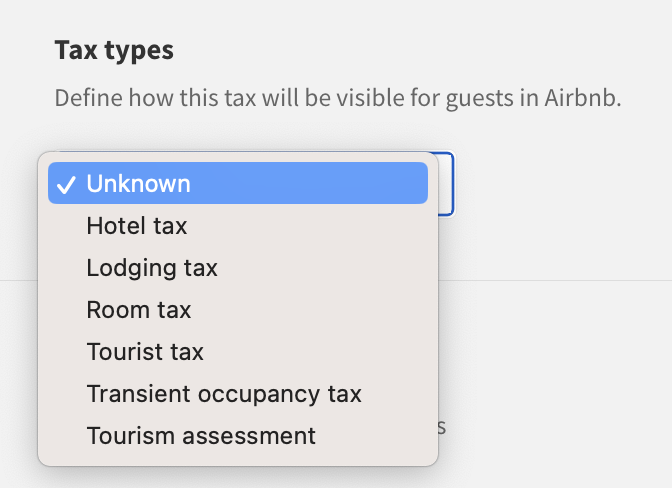Click the Airbnb guest visibility description text
The width and height of the screenshot is (672, 488).
point(338,100)
